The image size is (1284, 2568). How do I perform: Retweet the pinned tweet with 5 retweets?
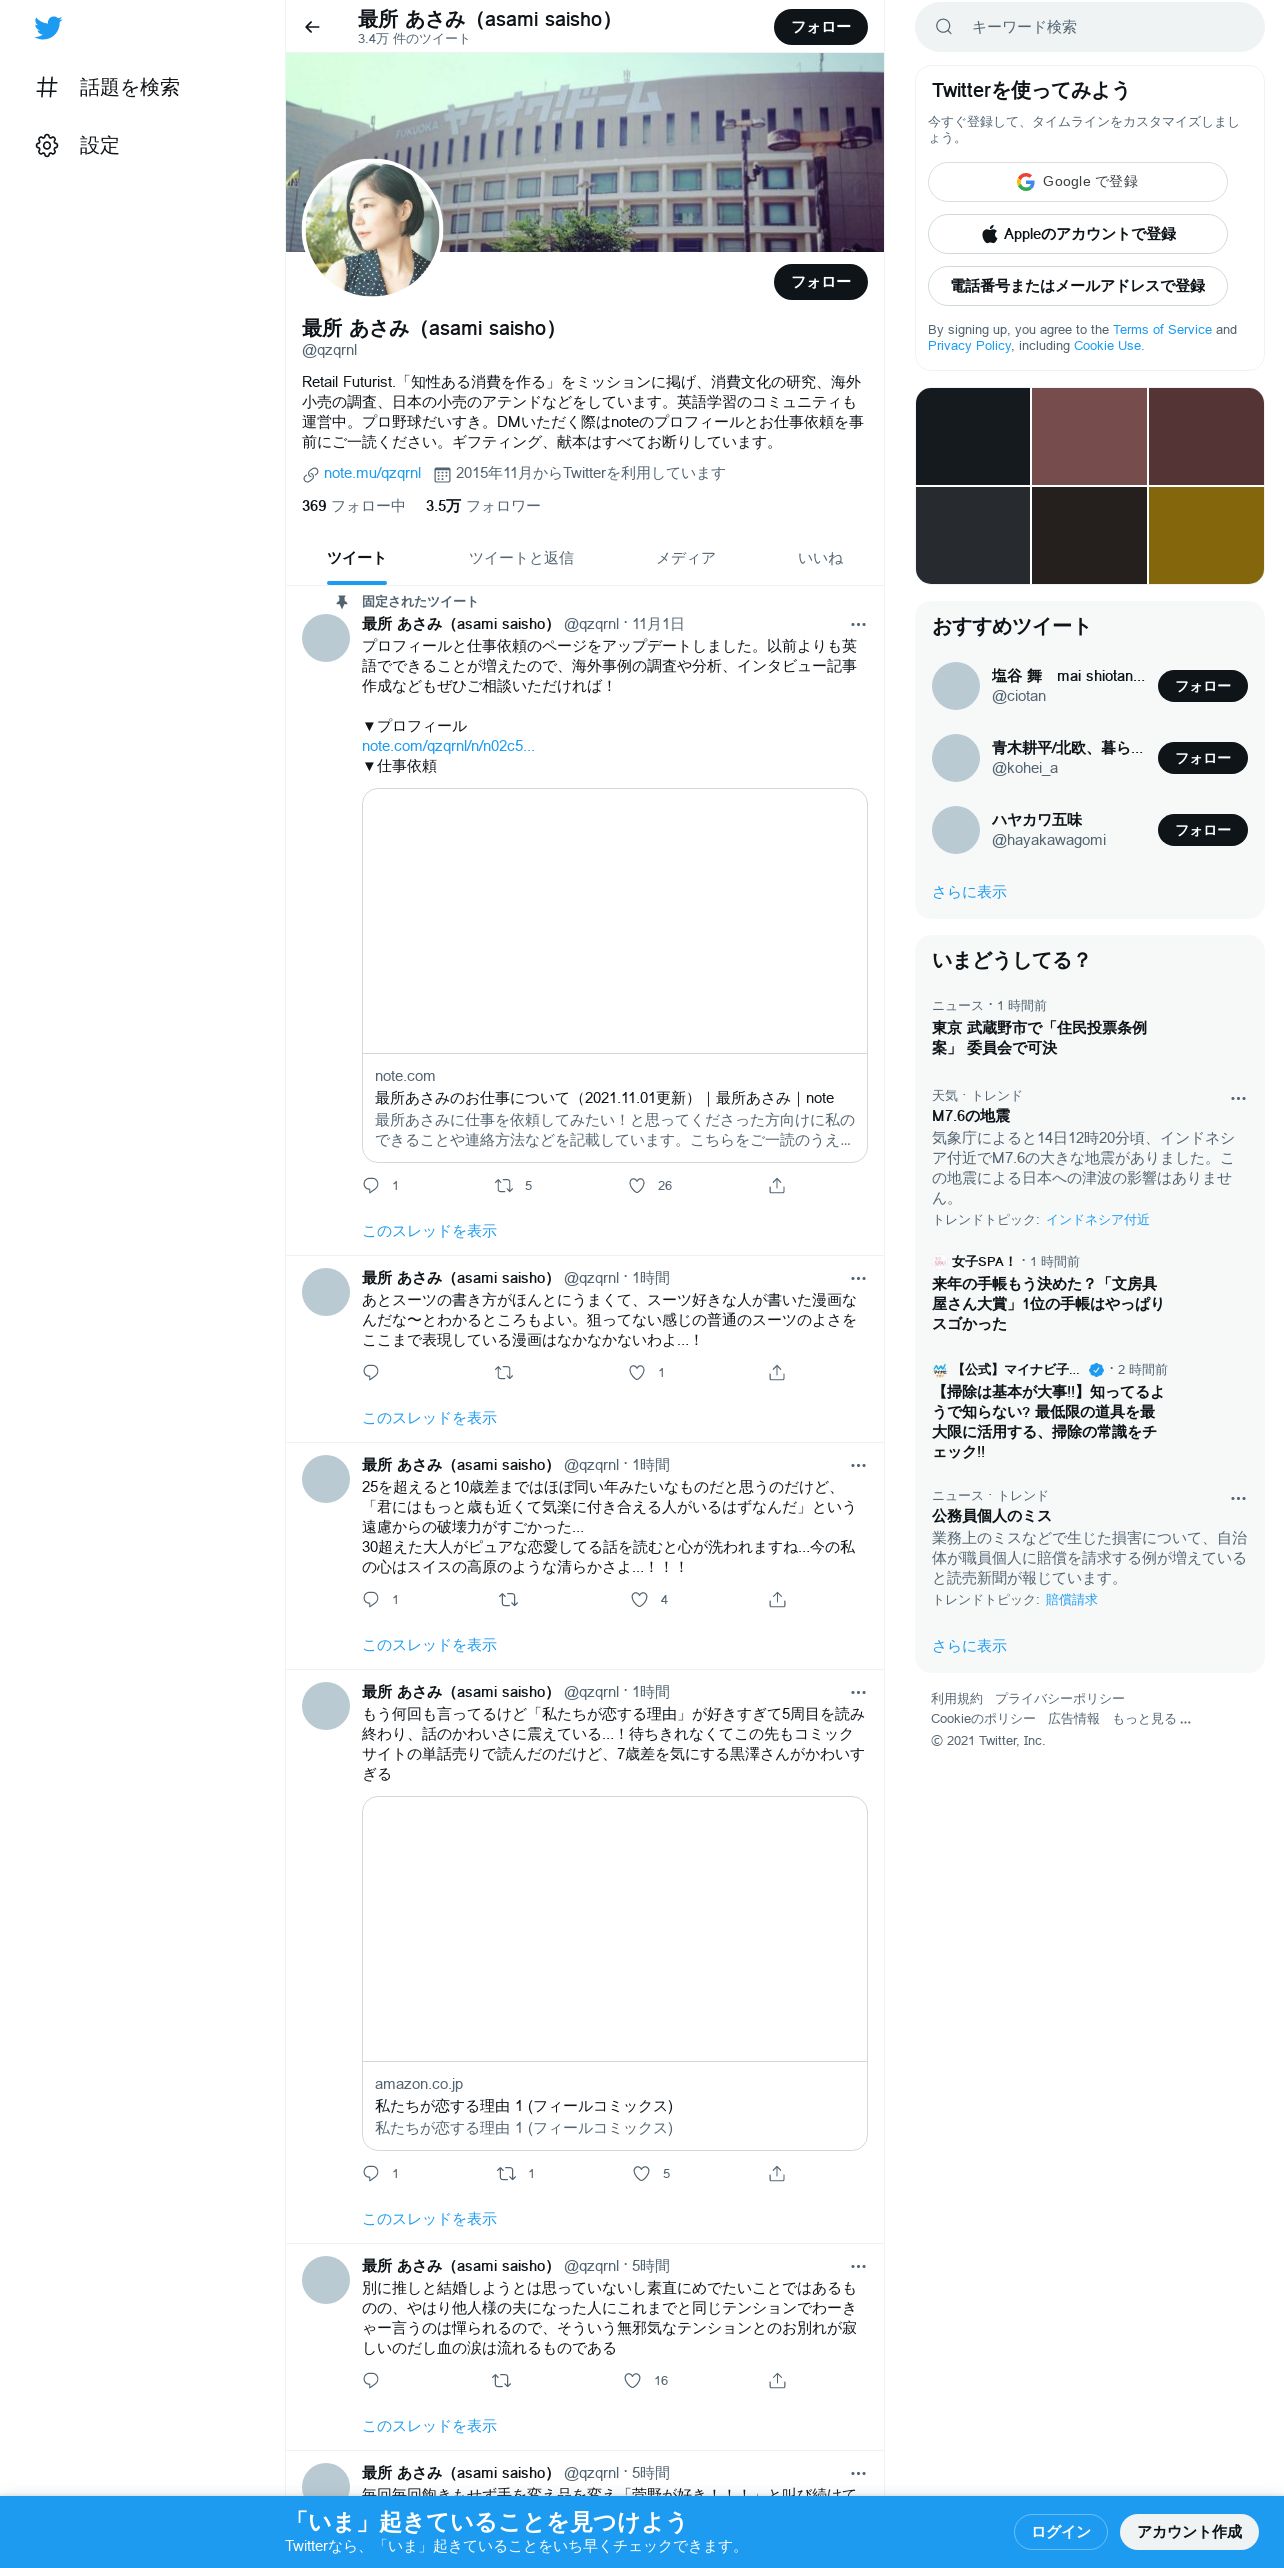tap(504, 1185)
